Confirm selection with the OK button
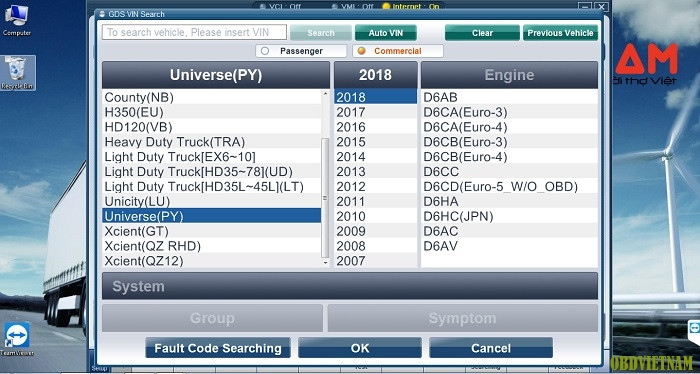 click(360, 348)
